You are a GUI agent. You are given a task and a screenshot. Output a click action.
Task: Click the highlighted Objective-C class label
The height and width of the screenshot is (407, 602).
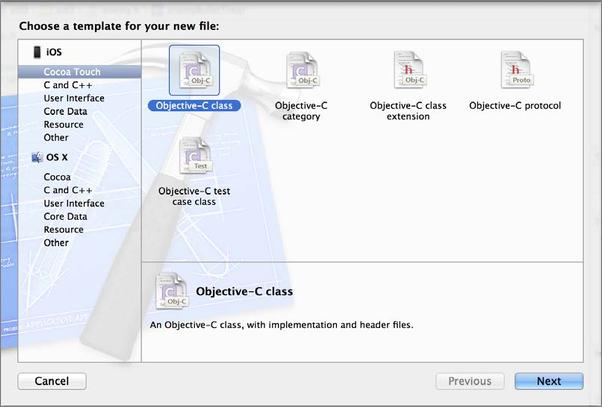pos(194,106)
